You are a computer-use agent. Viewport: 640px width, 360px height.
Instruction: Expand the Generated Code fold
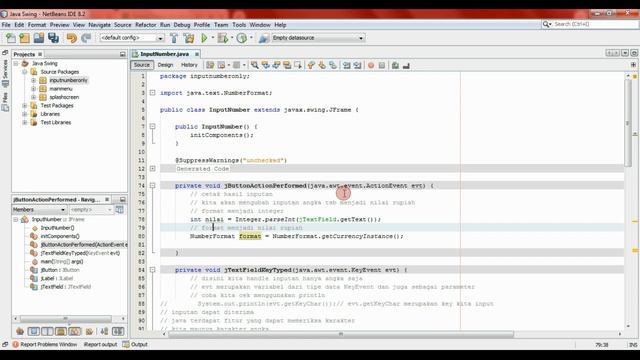[152, 169]
